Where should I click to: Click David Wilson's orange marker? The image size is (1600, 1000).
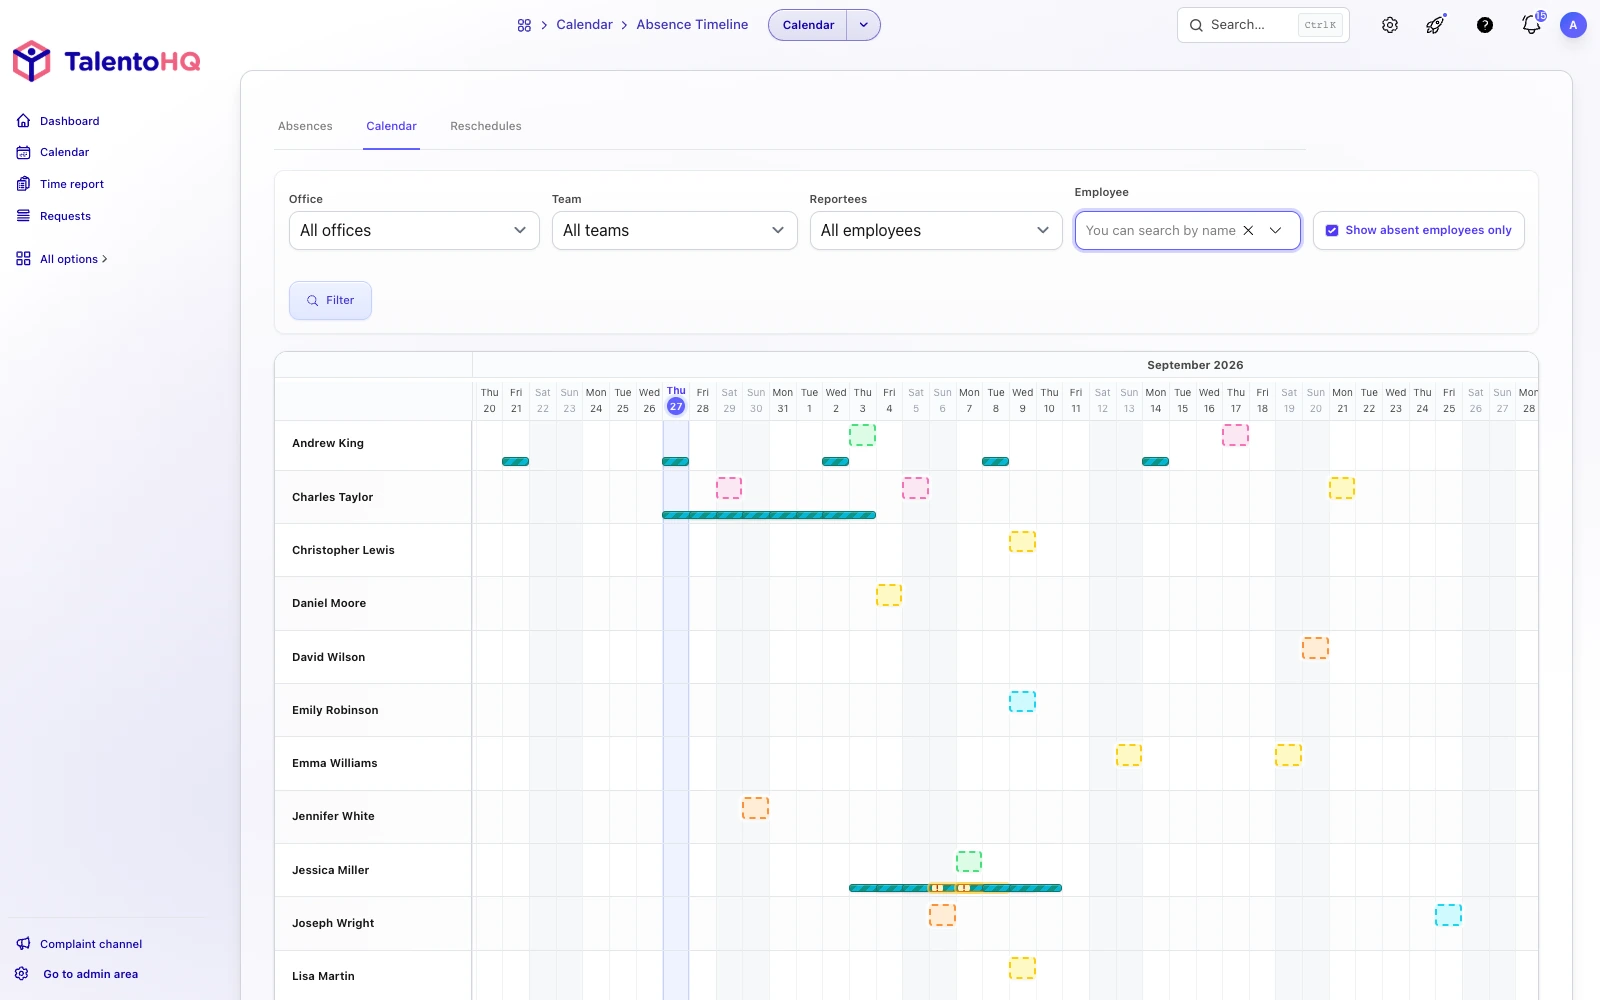coord(1315,648)
